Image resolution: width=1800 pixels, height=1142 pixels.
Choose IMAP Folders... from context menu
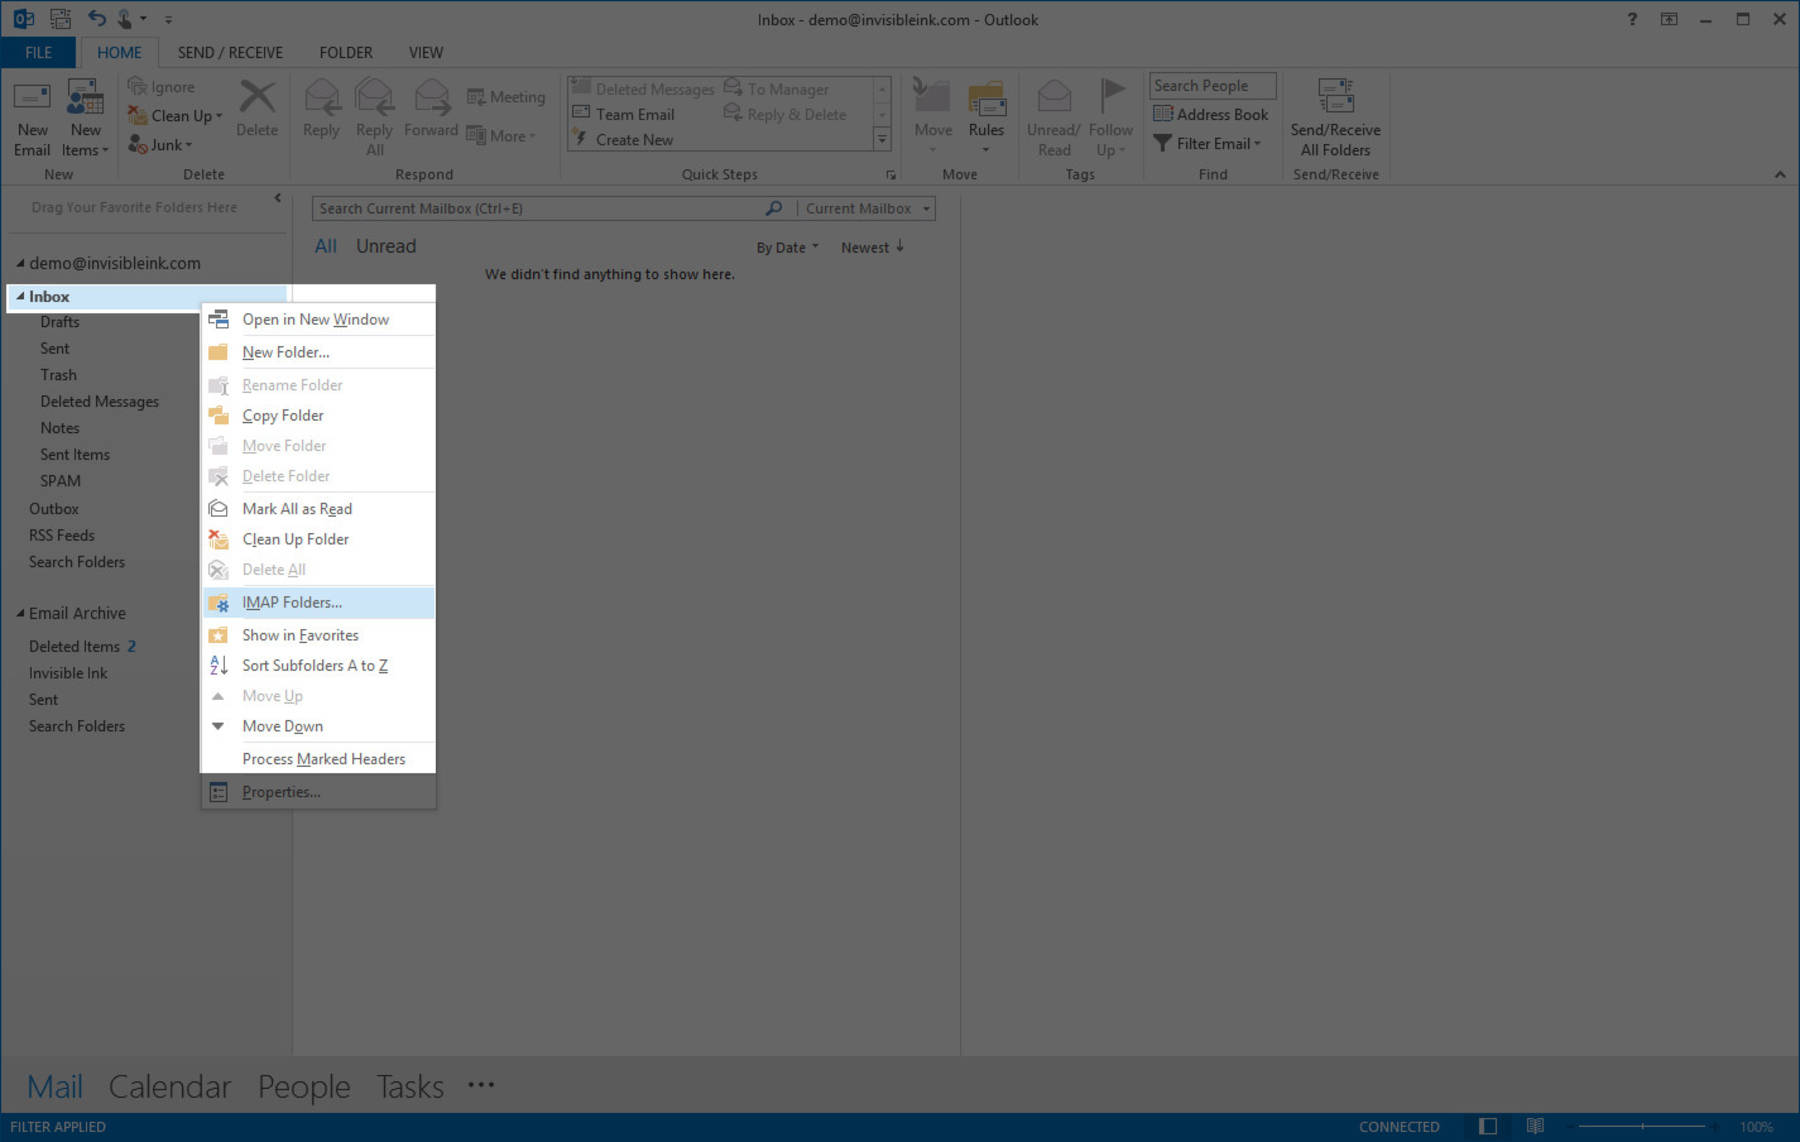[x=319, y=602]
